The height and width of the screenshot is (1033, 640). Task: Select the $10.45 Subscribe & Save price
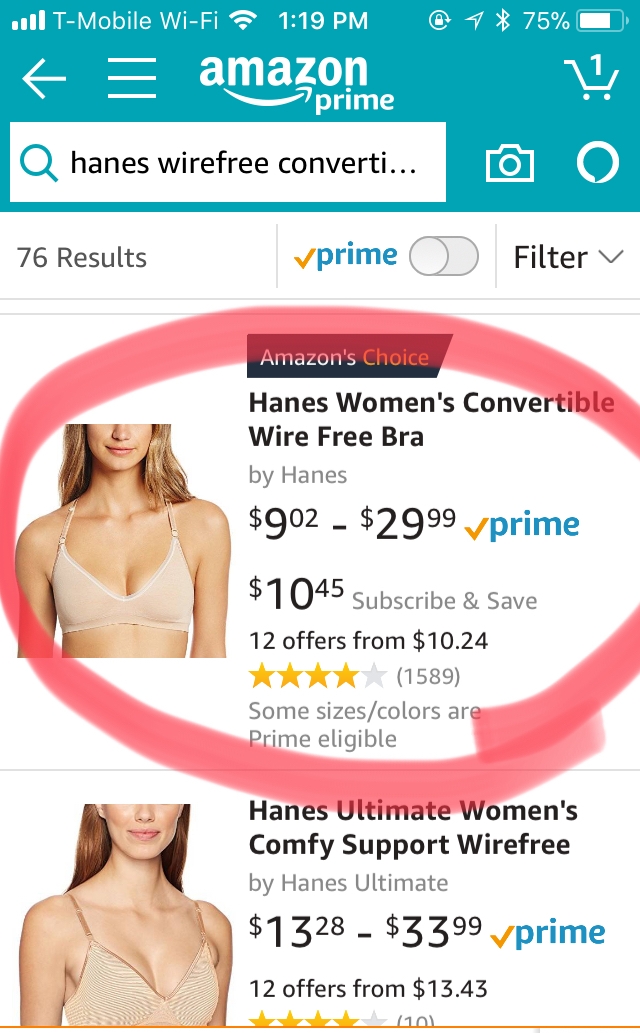point(393,594)
